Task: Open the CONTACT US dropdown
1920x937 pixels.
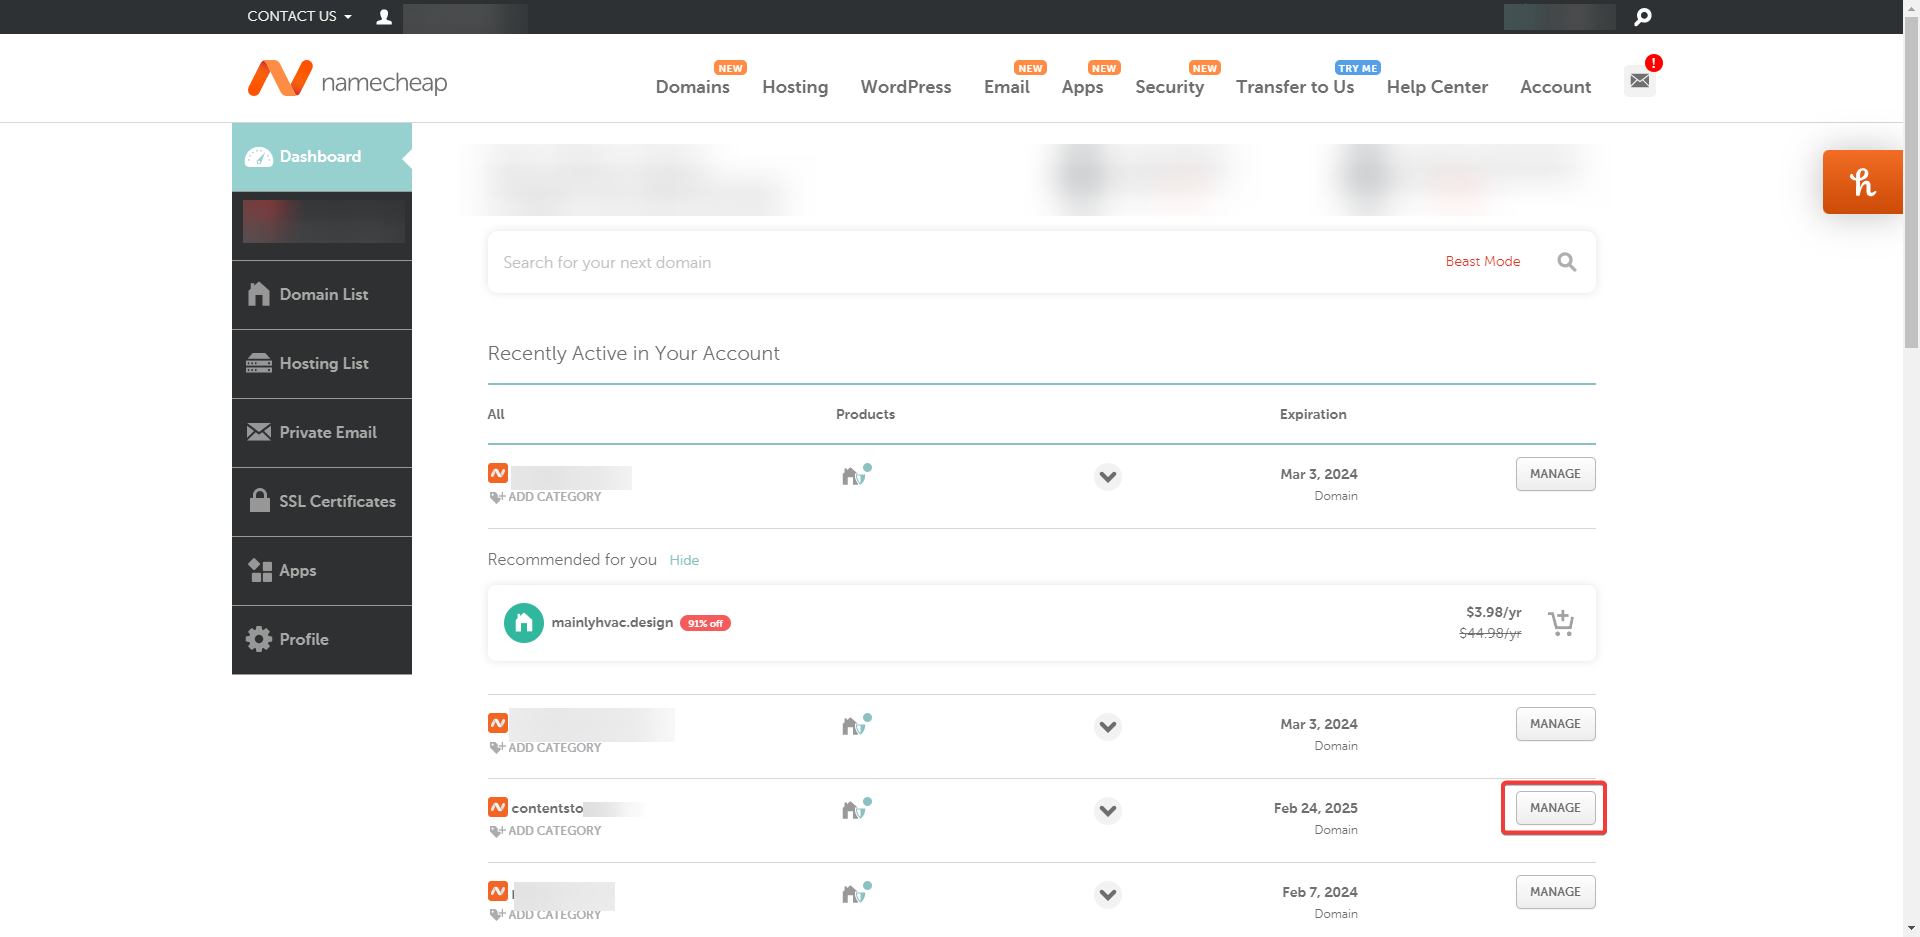Action: [x=299, y=16]
